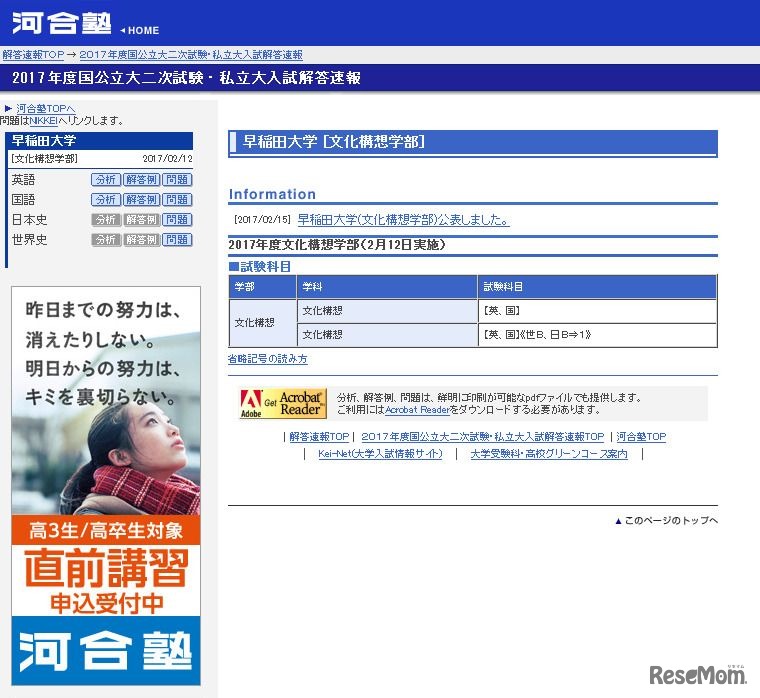The image size is (760, 698).
Task: Open 大学受験科・高校グリーンコース案内 link
Action: (x=549, y=454)
